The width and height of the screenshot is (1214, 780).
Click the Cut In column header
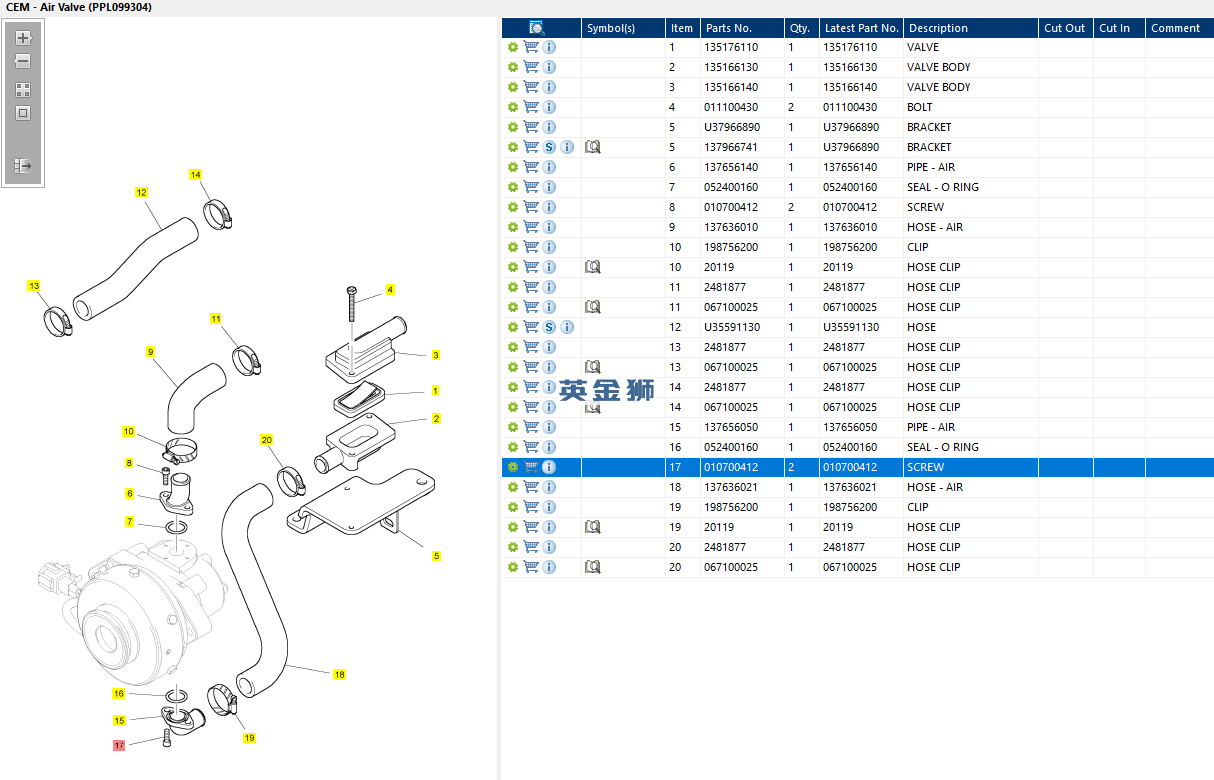pos(1119,28)
